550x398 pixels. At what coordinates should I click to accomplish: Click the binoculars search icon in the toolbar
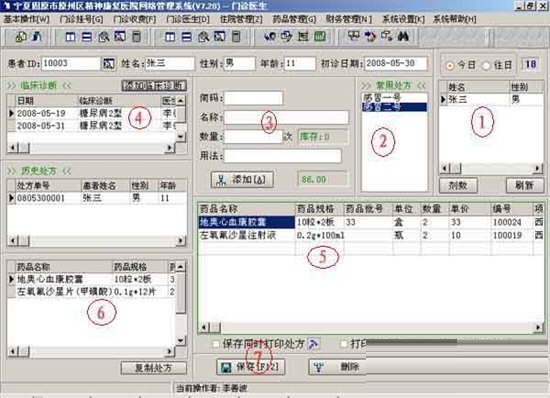(403, 36)
